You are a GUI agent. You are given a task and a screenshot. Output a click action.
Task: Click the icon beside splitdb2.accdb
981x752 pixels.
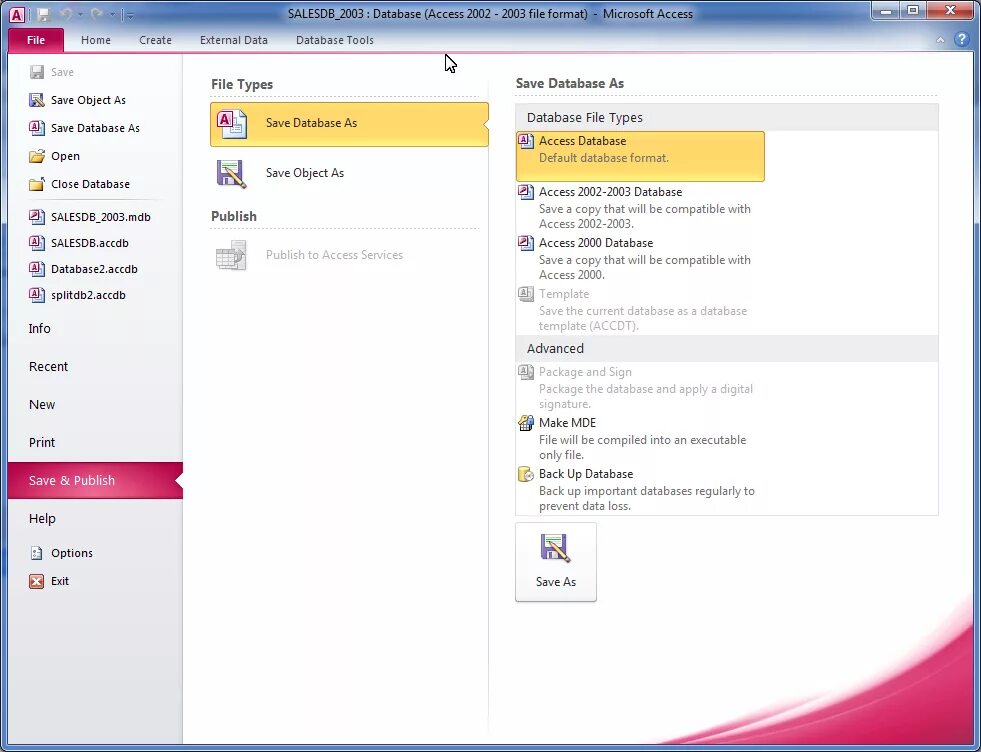click(37, 295)
